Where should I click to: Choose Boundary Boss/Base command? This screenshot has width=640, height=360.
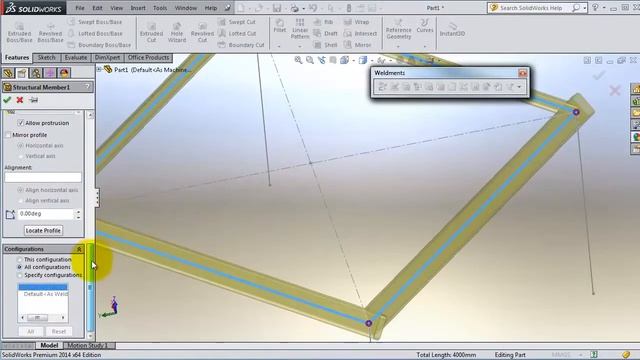click(100, 45)
